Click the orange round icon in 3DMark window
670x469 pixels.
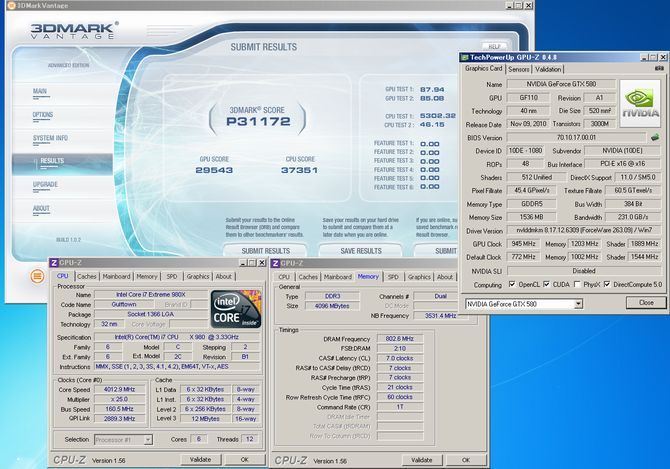point(37,276)
